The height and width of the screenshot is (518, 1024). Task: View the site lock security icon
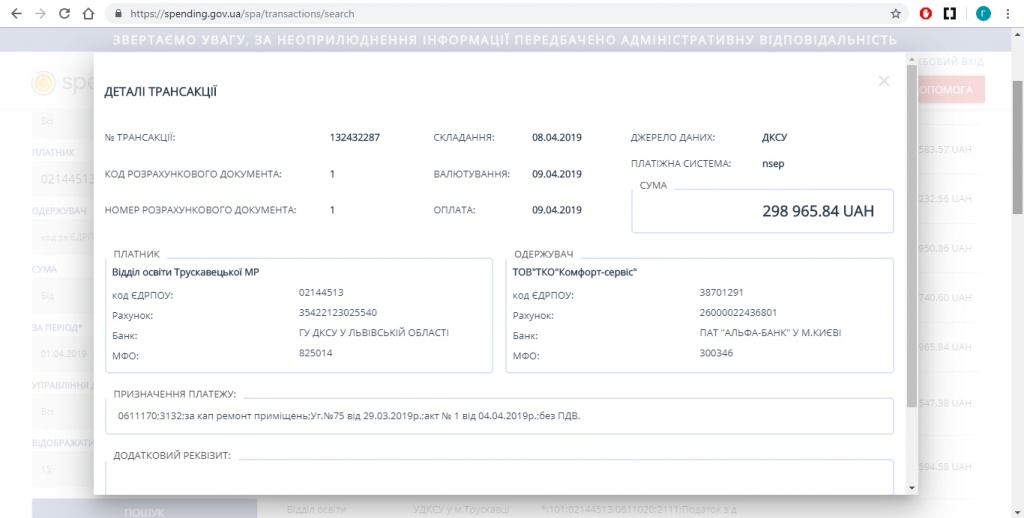pos(118,14)
